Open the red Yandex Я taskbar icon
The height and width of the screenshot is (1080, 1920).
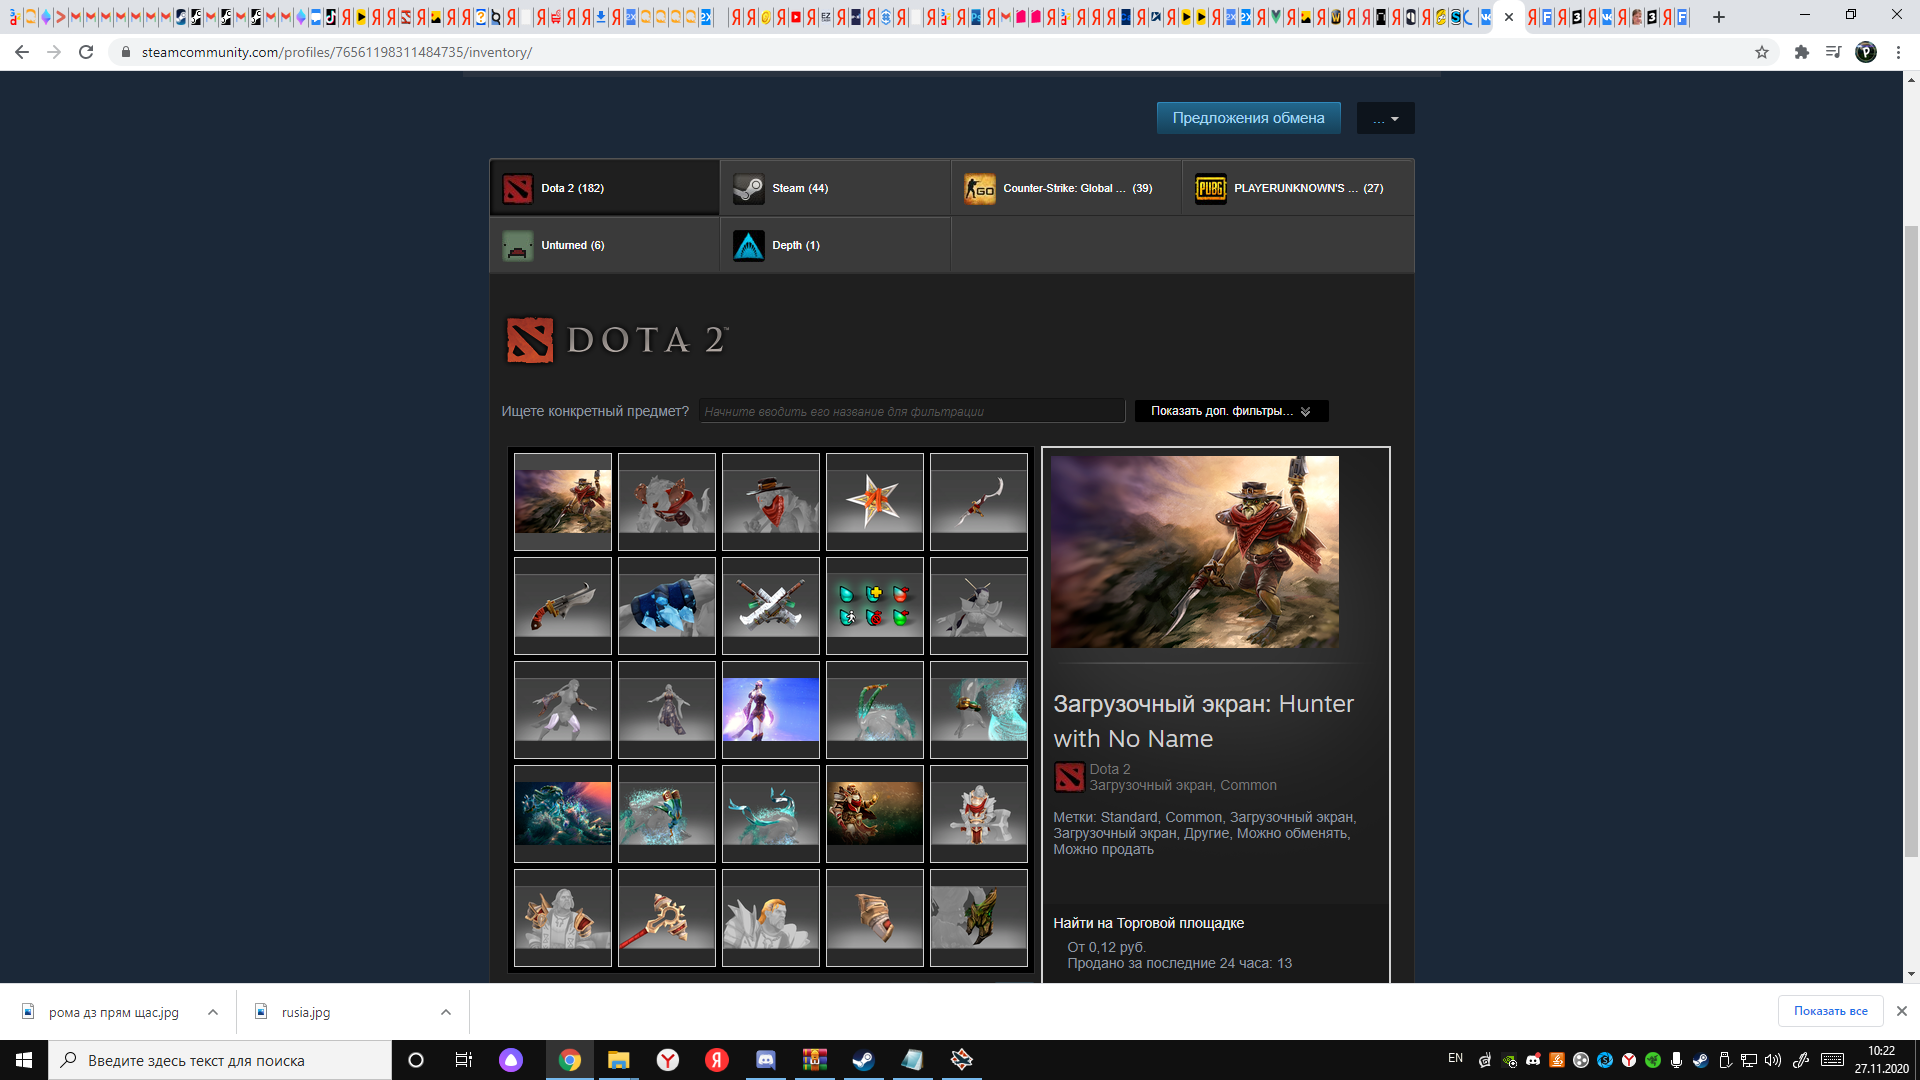(x=716, y=1060)
